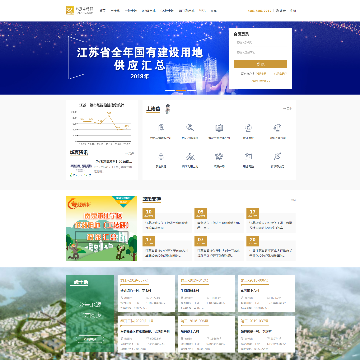
Task: Click the land price line chart panel
Action: coord(102,124)
